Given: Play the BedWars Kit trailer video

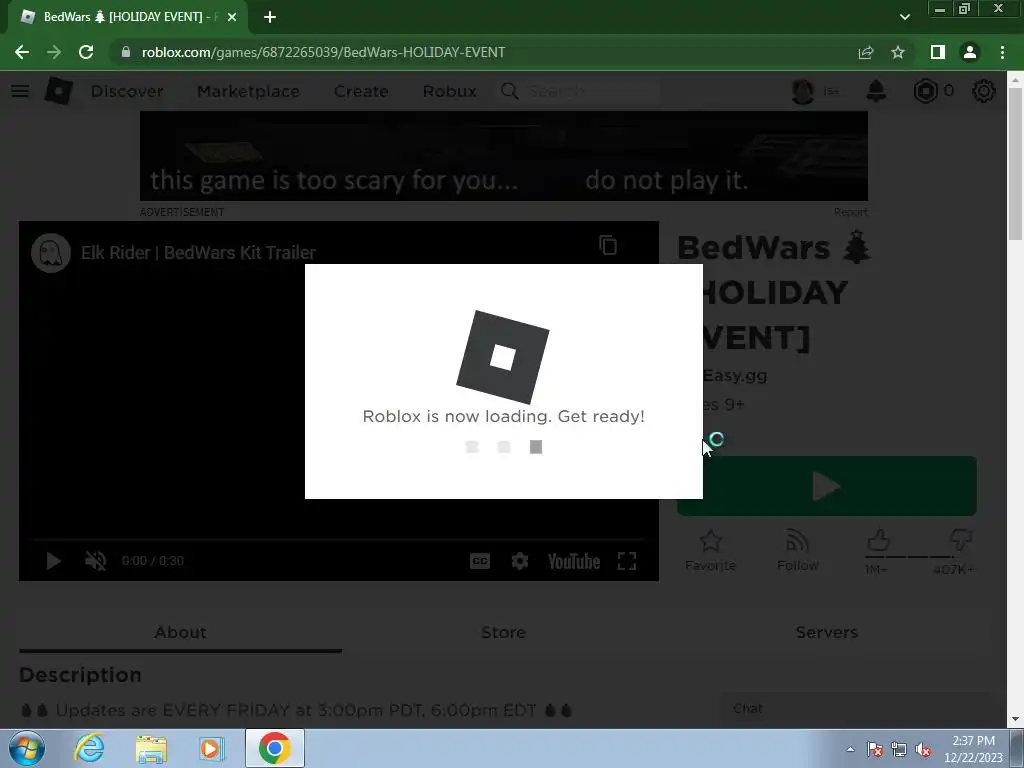Looking at the screenshot, I should (54, 561).
